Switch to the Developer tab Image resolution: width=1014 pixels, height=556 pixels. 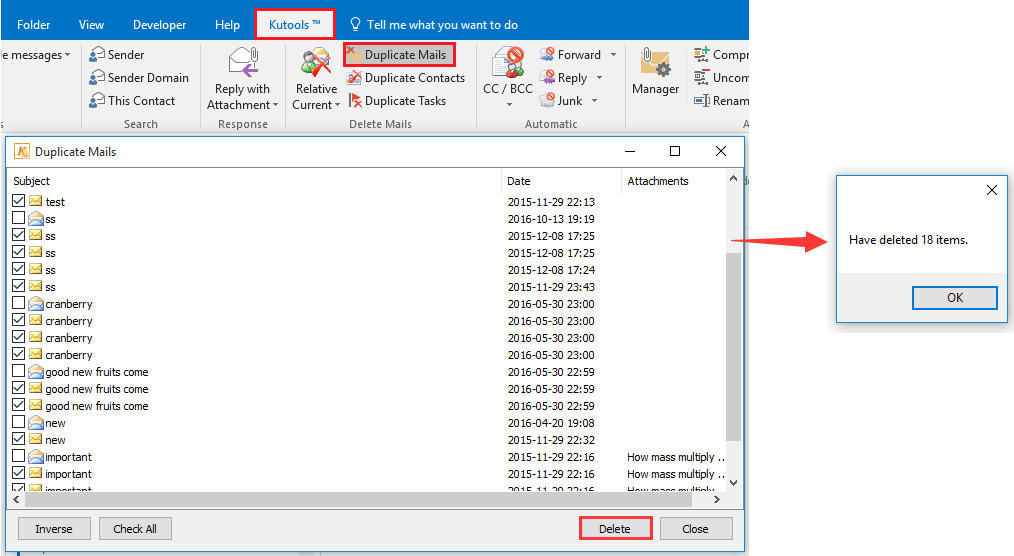tap(160, 25)
